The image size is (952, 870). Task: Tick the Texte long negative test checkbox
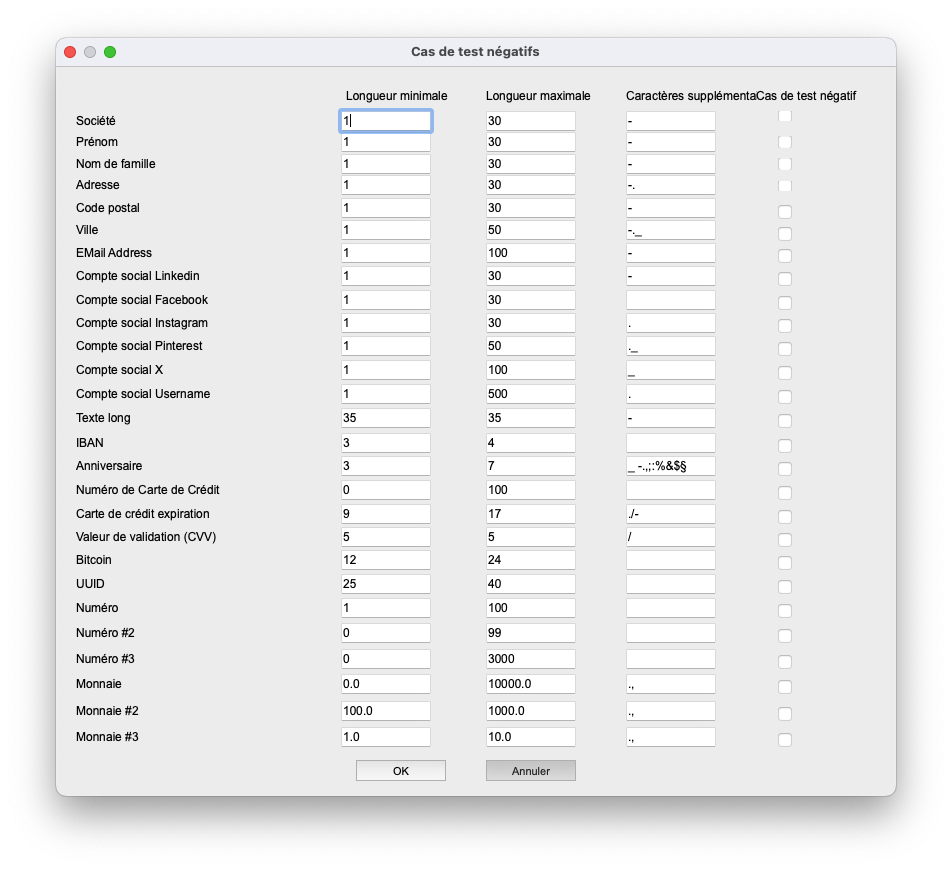[785, 421]
